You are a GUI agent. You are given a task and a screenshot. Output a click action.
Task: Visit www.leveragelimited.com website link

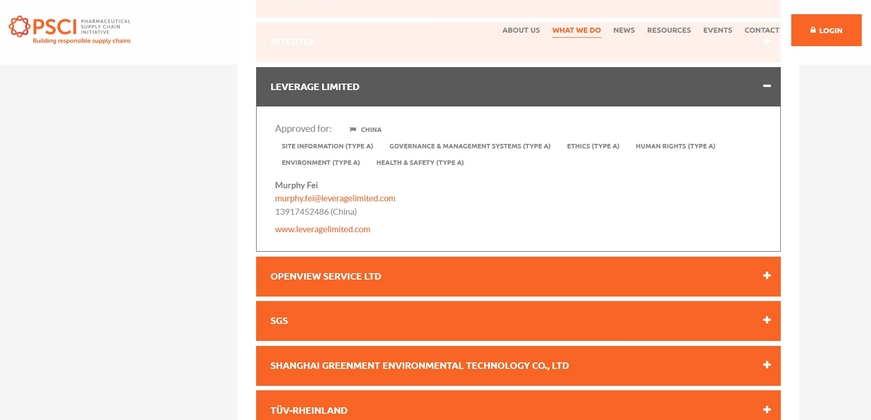coord(322,229)
